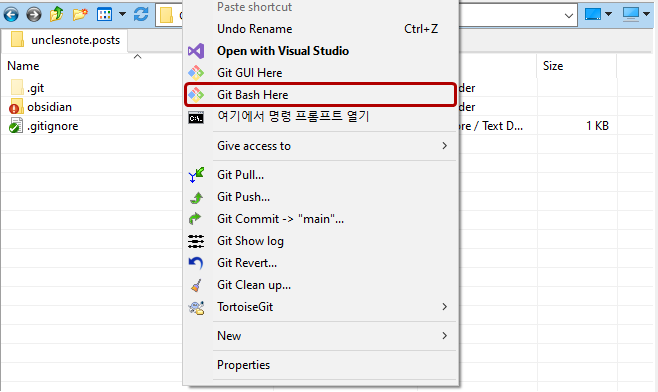The image size is (658, 392).
Task: Open the view layout grid icon
Action: (104, 15)
